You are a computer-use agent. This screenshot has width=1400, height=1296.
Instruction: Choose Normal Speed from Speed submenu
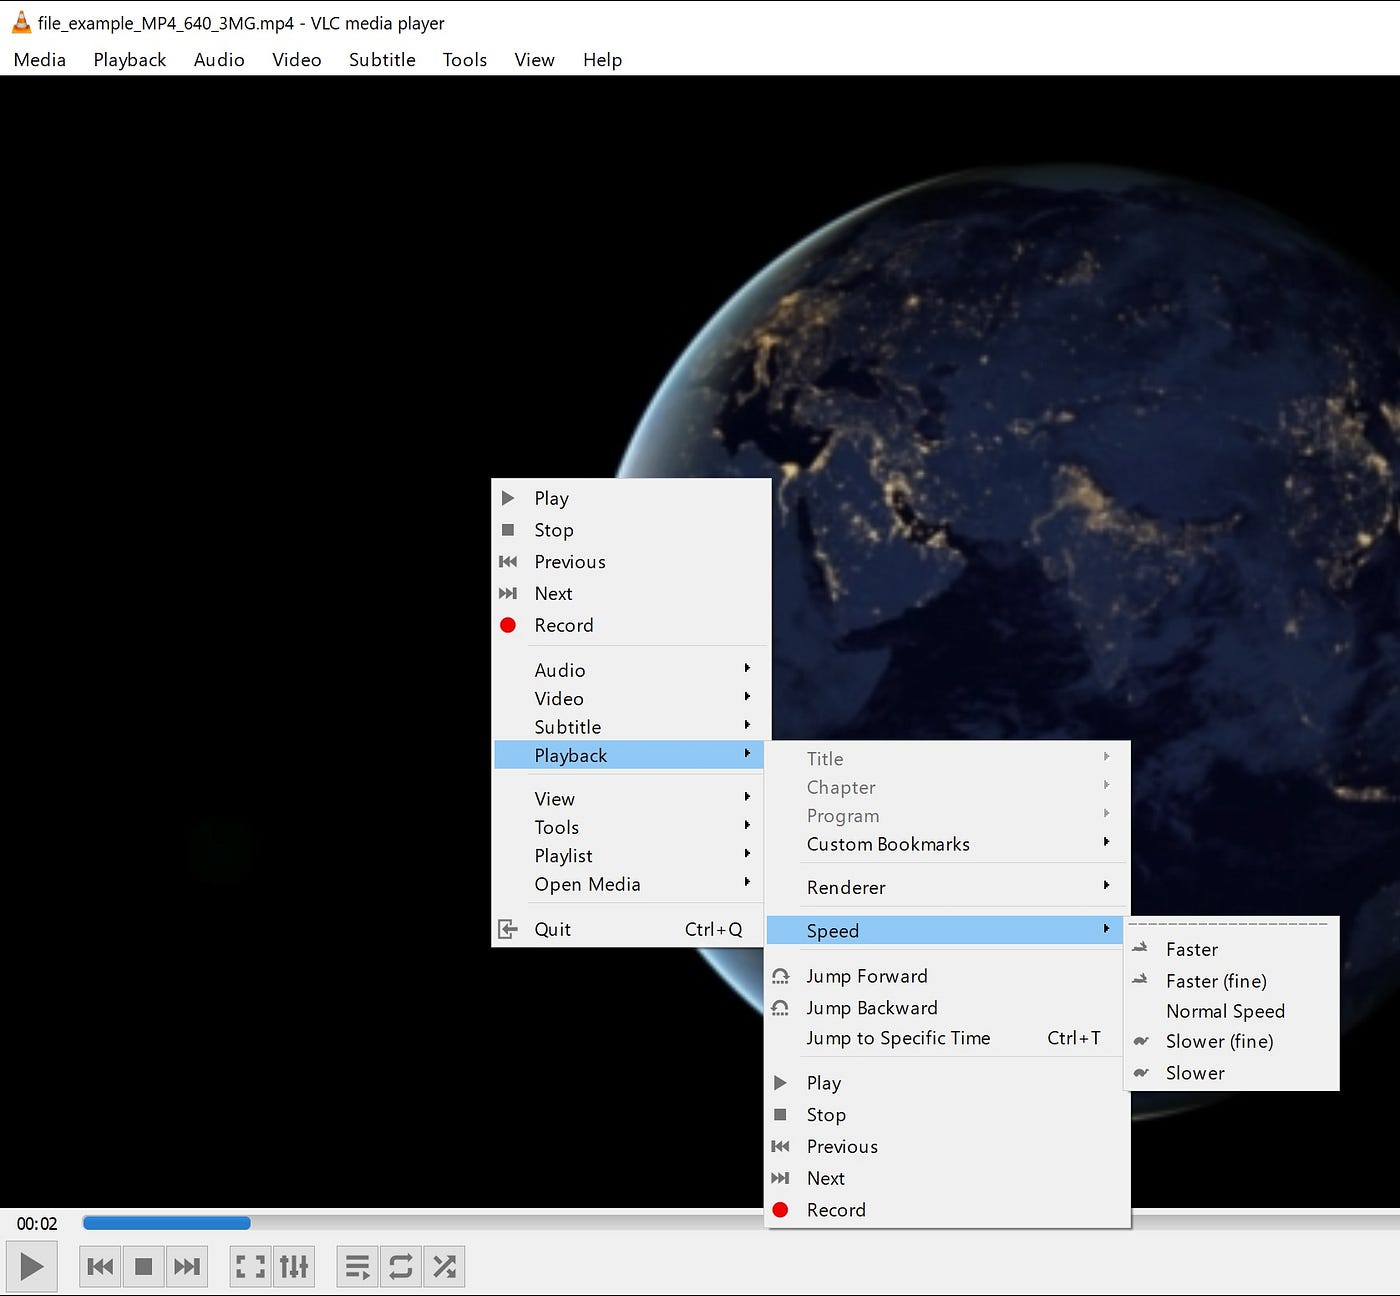click(1225, 1011)
